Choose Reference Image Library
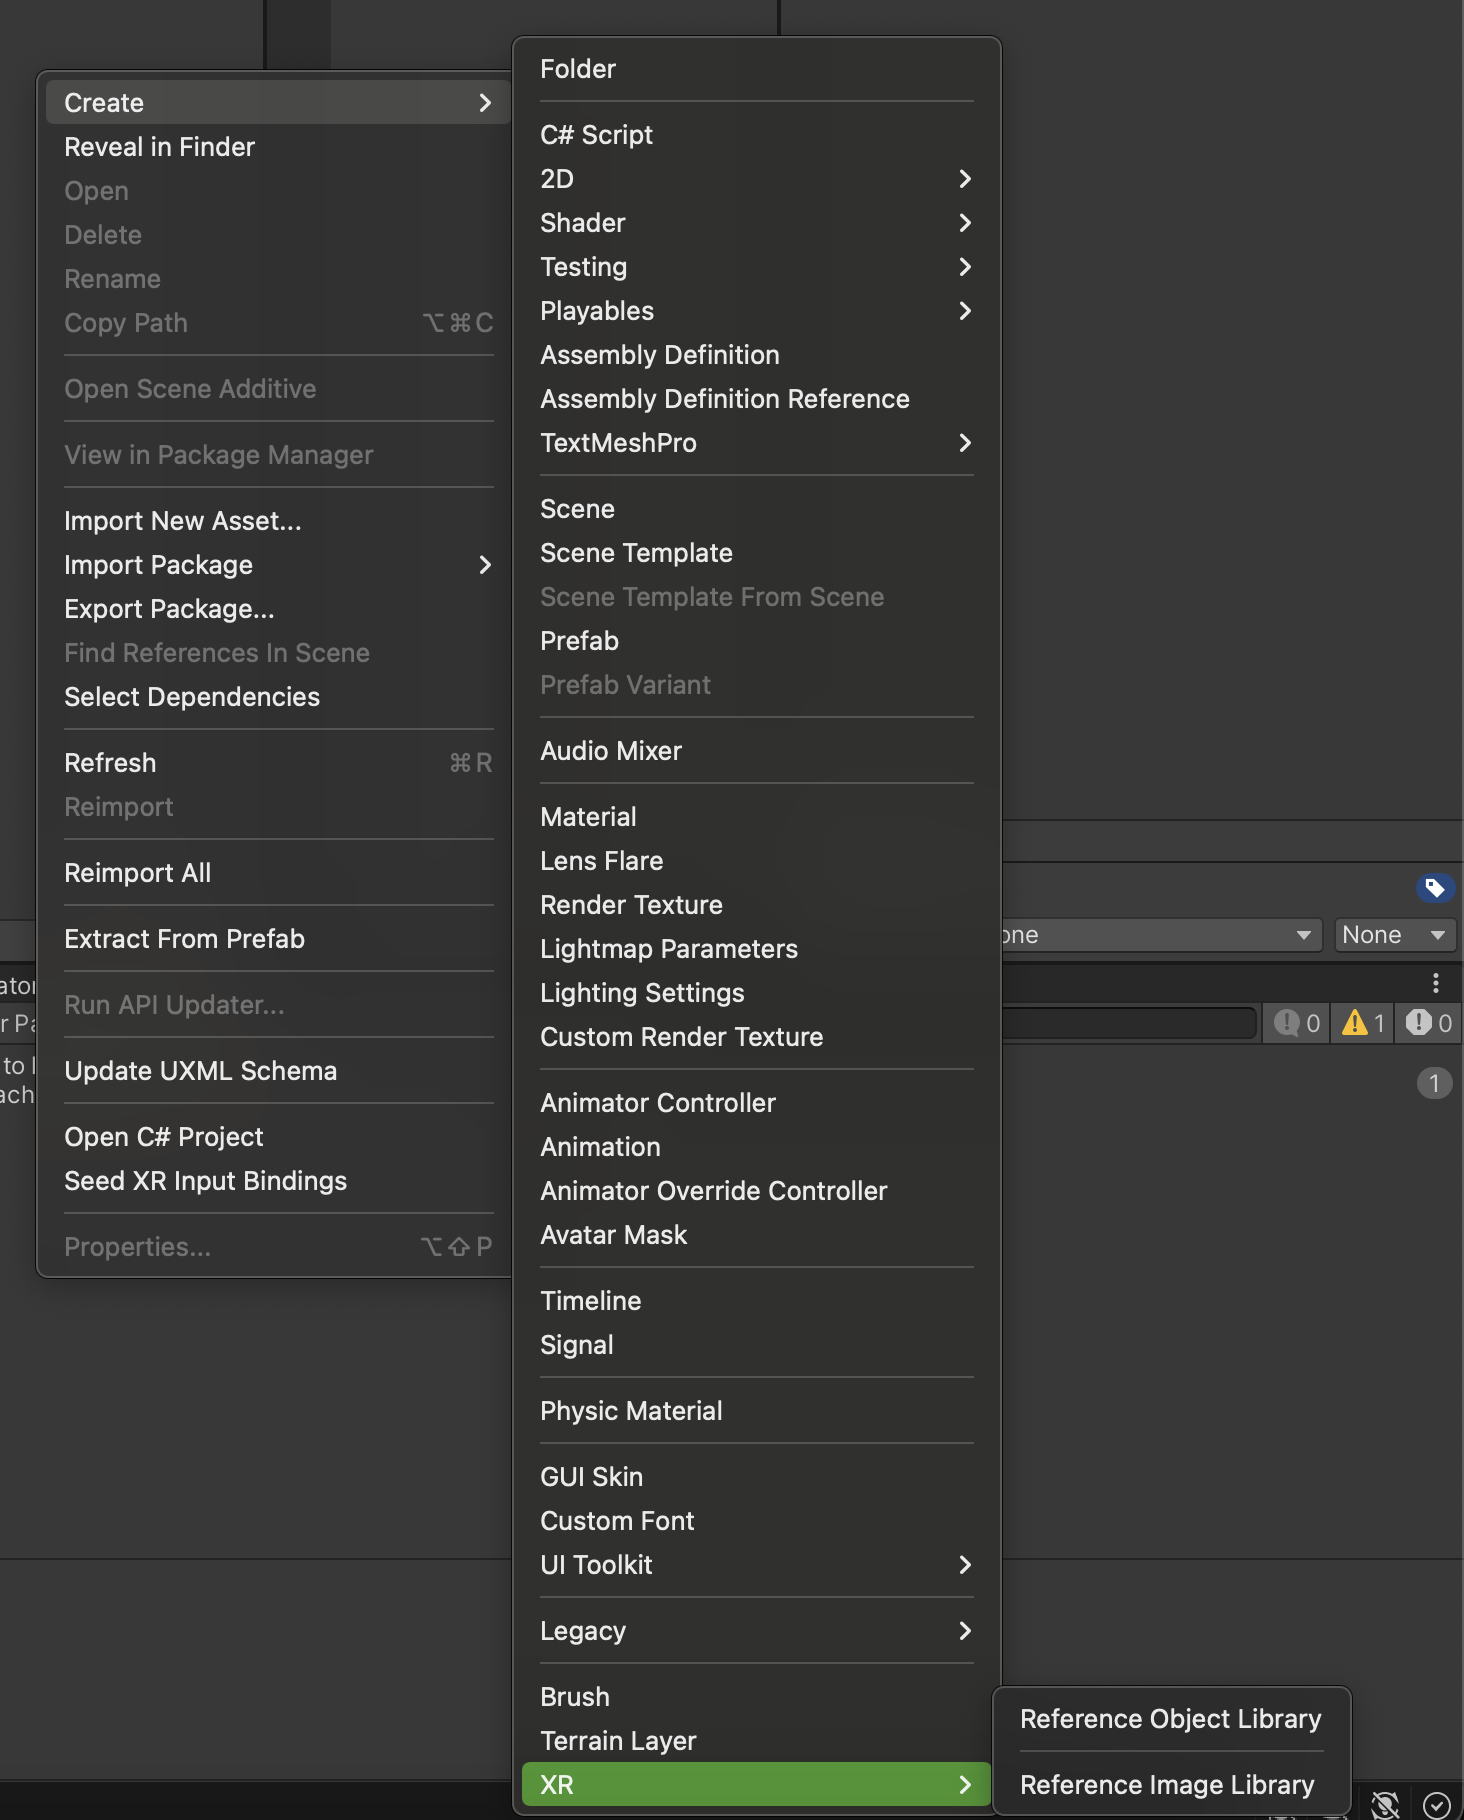 [1171, 1785]
